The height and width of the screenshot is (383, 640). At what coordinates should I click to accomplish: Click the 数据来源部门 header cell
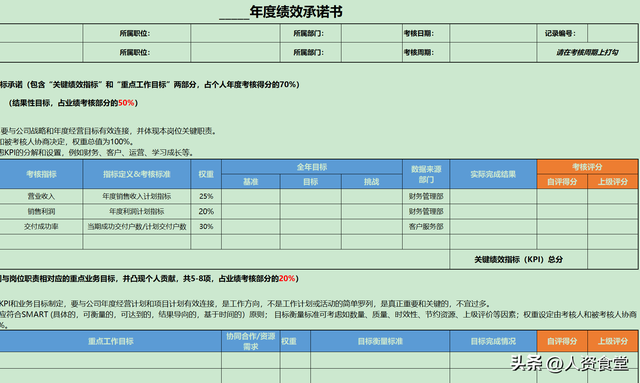[426, 174]
